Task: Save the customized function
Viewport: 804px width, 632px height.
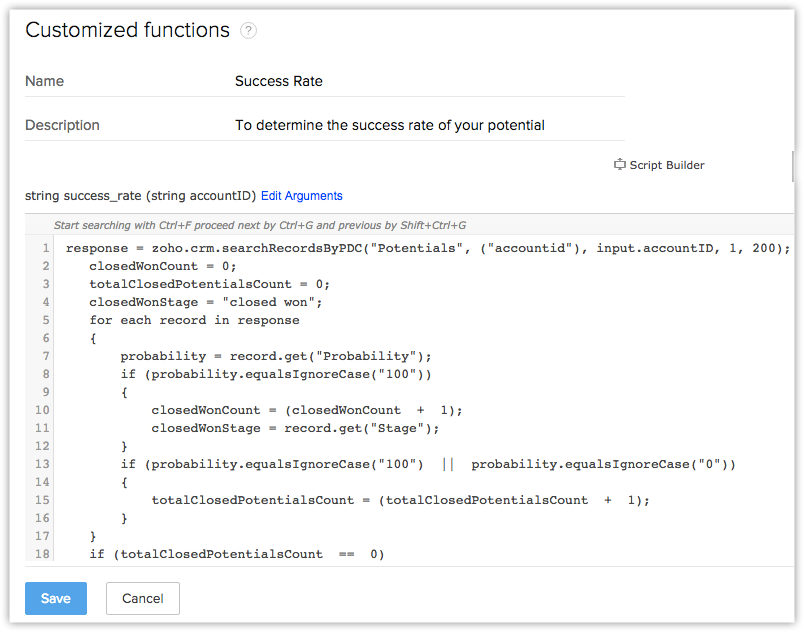Action: pos(56,598)
